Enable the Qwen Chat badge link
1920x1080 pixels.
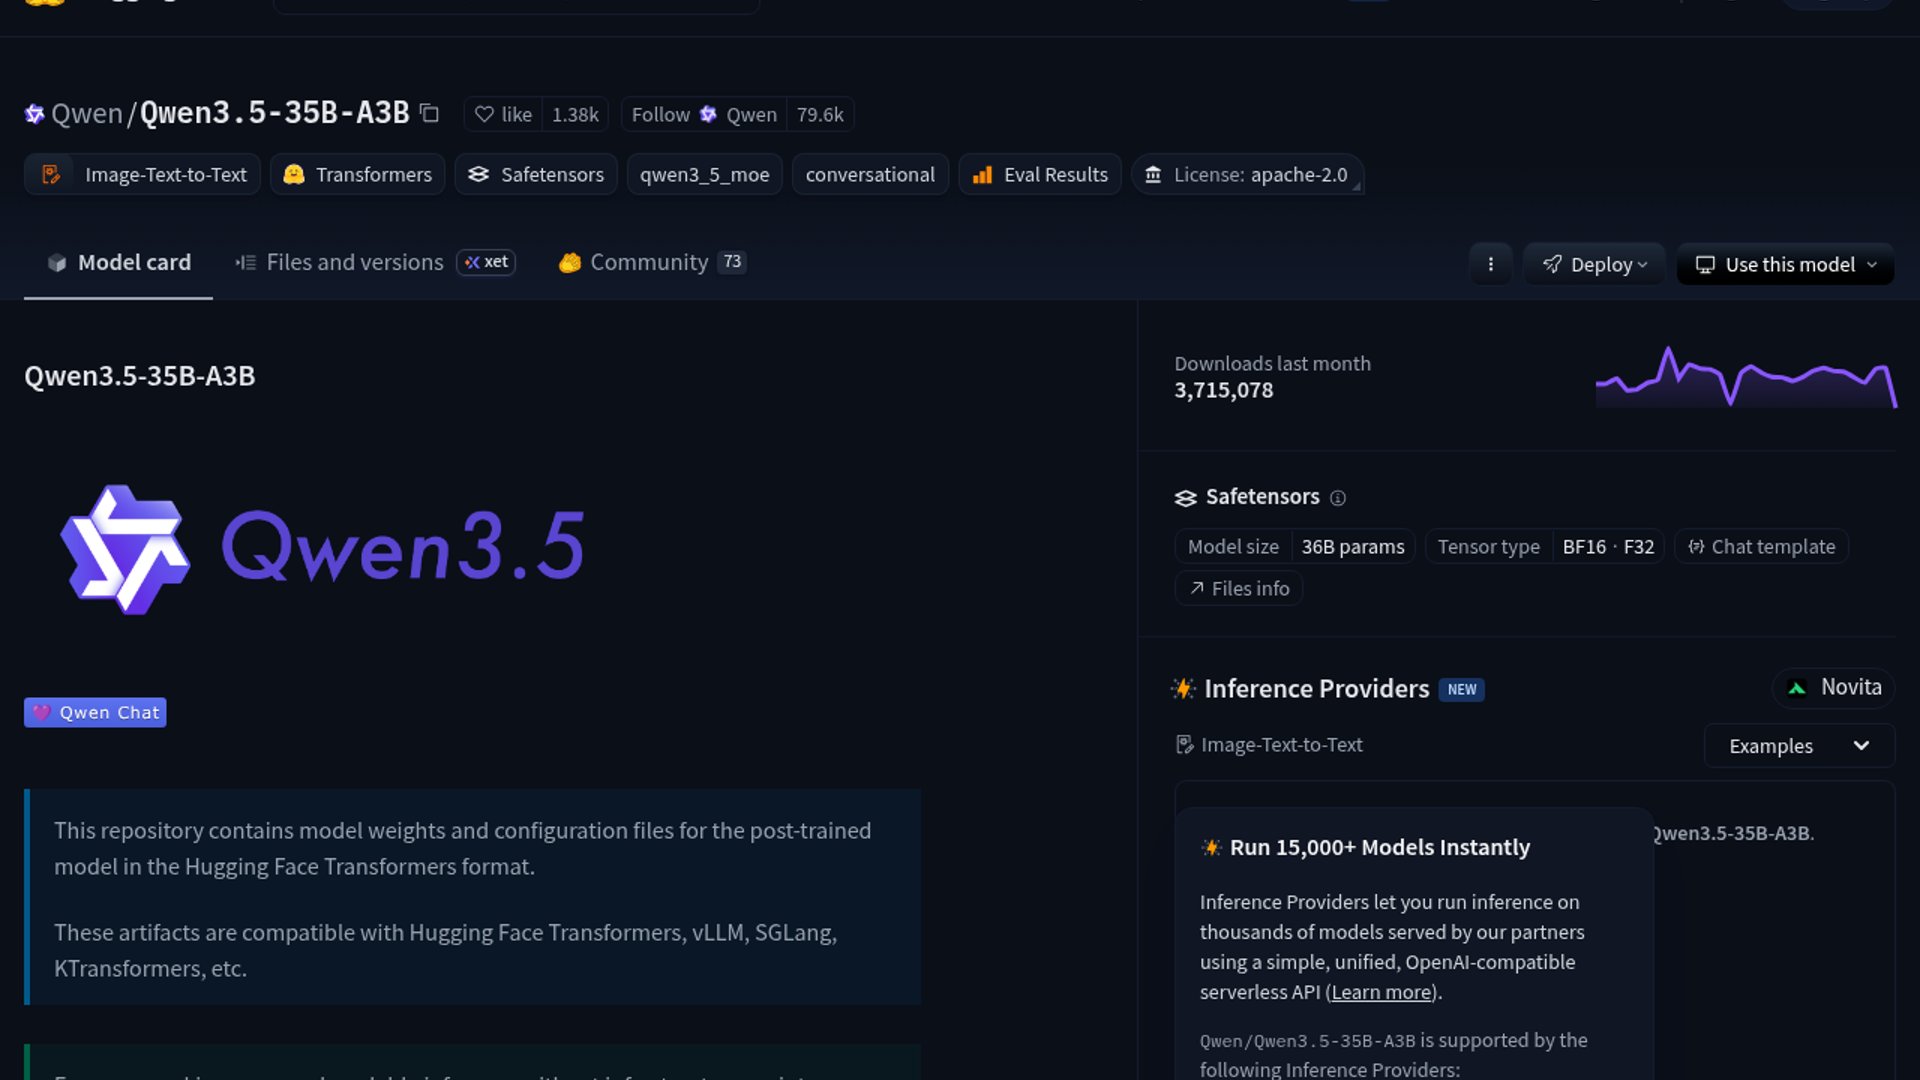click(95, 712)
